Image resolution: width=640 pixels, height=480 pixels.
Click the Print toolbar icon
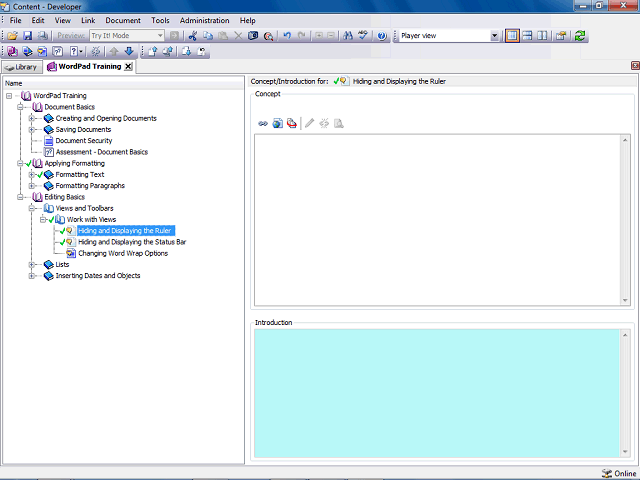click(42, 36)
